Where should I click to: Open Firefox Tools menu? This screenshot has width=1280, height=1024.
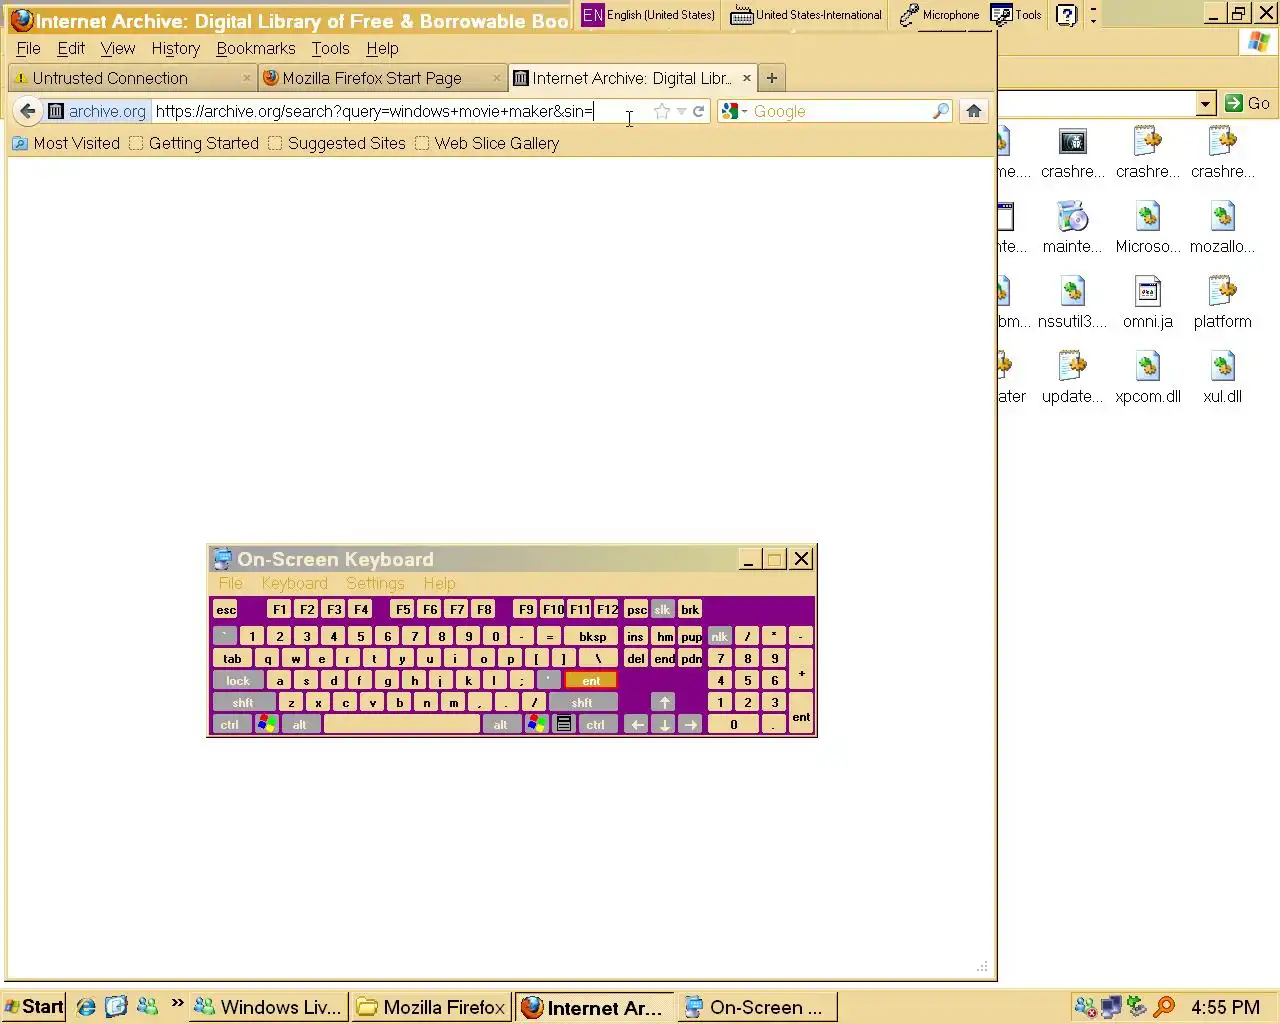(330, 48)
